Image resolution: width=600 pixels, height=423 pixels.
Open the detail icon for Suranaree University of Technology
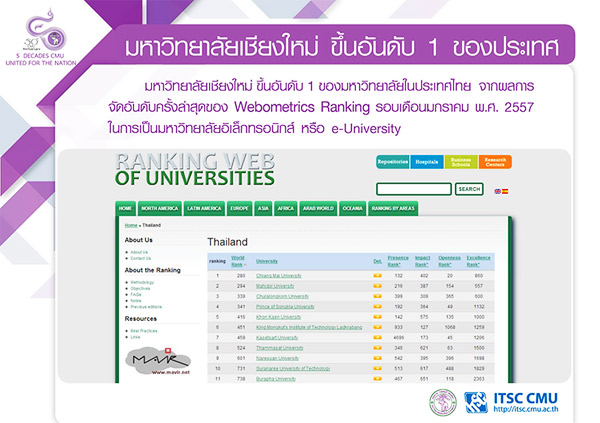[x=377, y=368]
